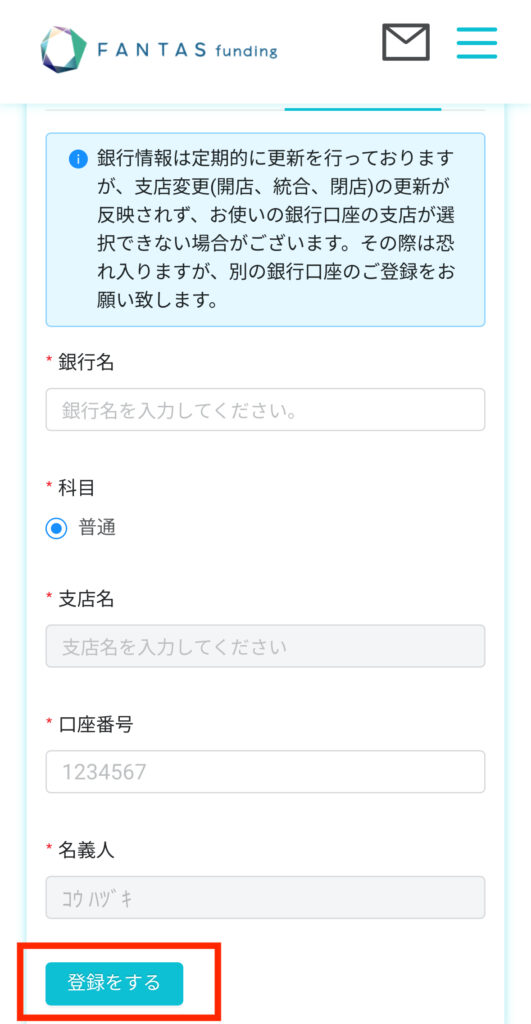531x1024 pixels.
Task: Click the 支店名 input field
Action: click(x=265, y=646)
